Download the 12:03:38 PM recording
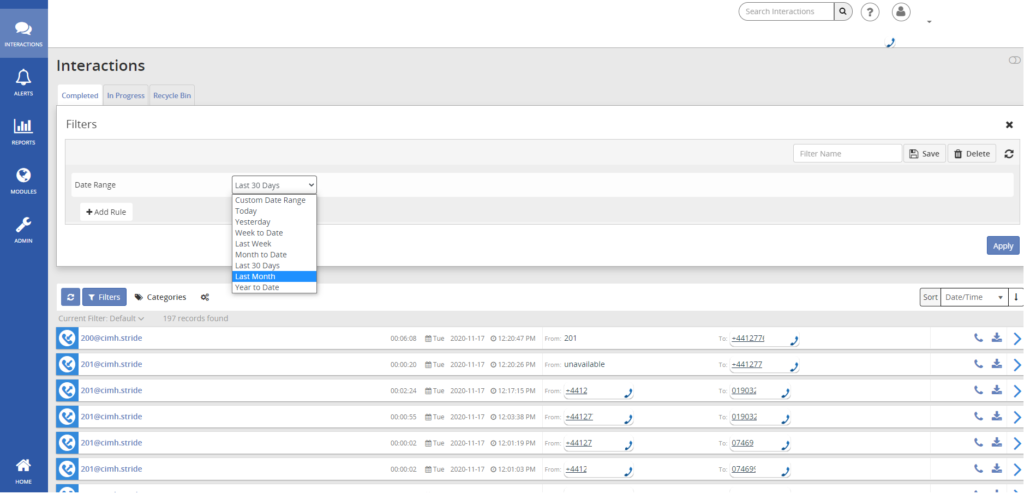This screenshot has height=494, width=1024. [x=997, y=416]
